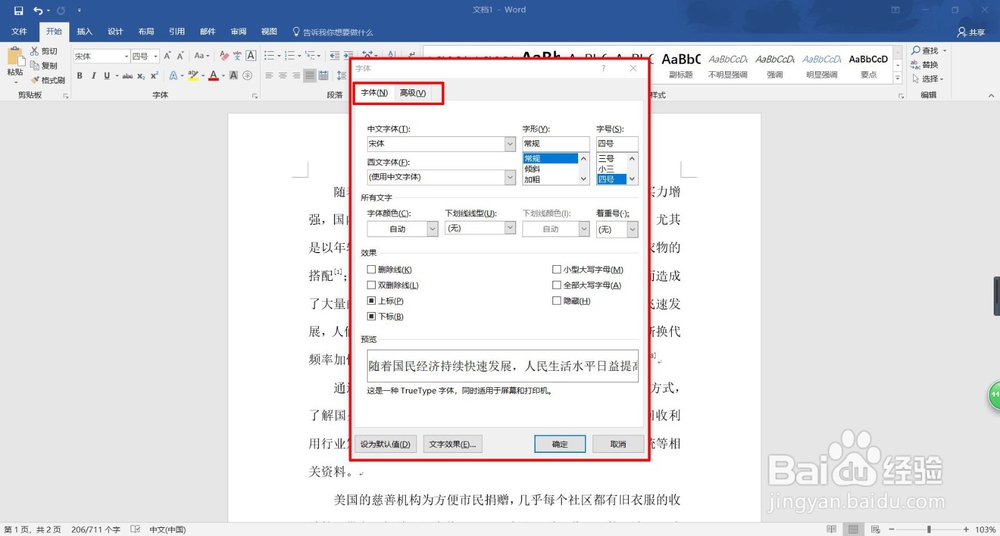Viewport: 1000px width, 536px height.
Task: Select 倾斜 in the 字形 style list
Action: 532,169
